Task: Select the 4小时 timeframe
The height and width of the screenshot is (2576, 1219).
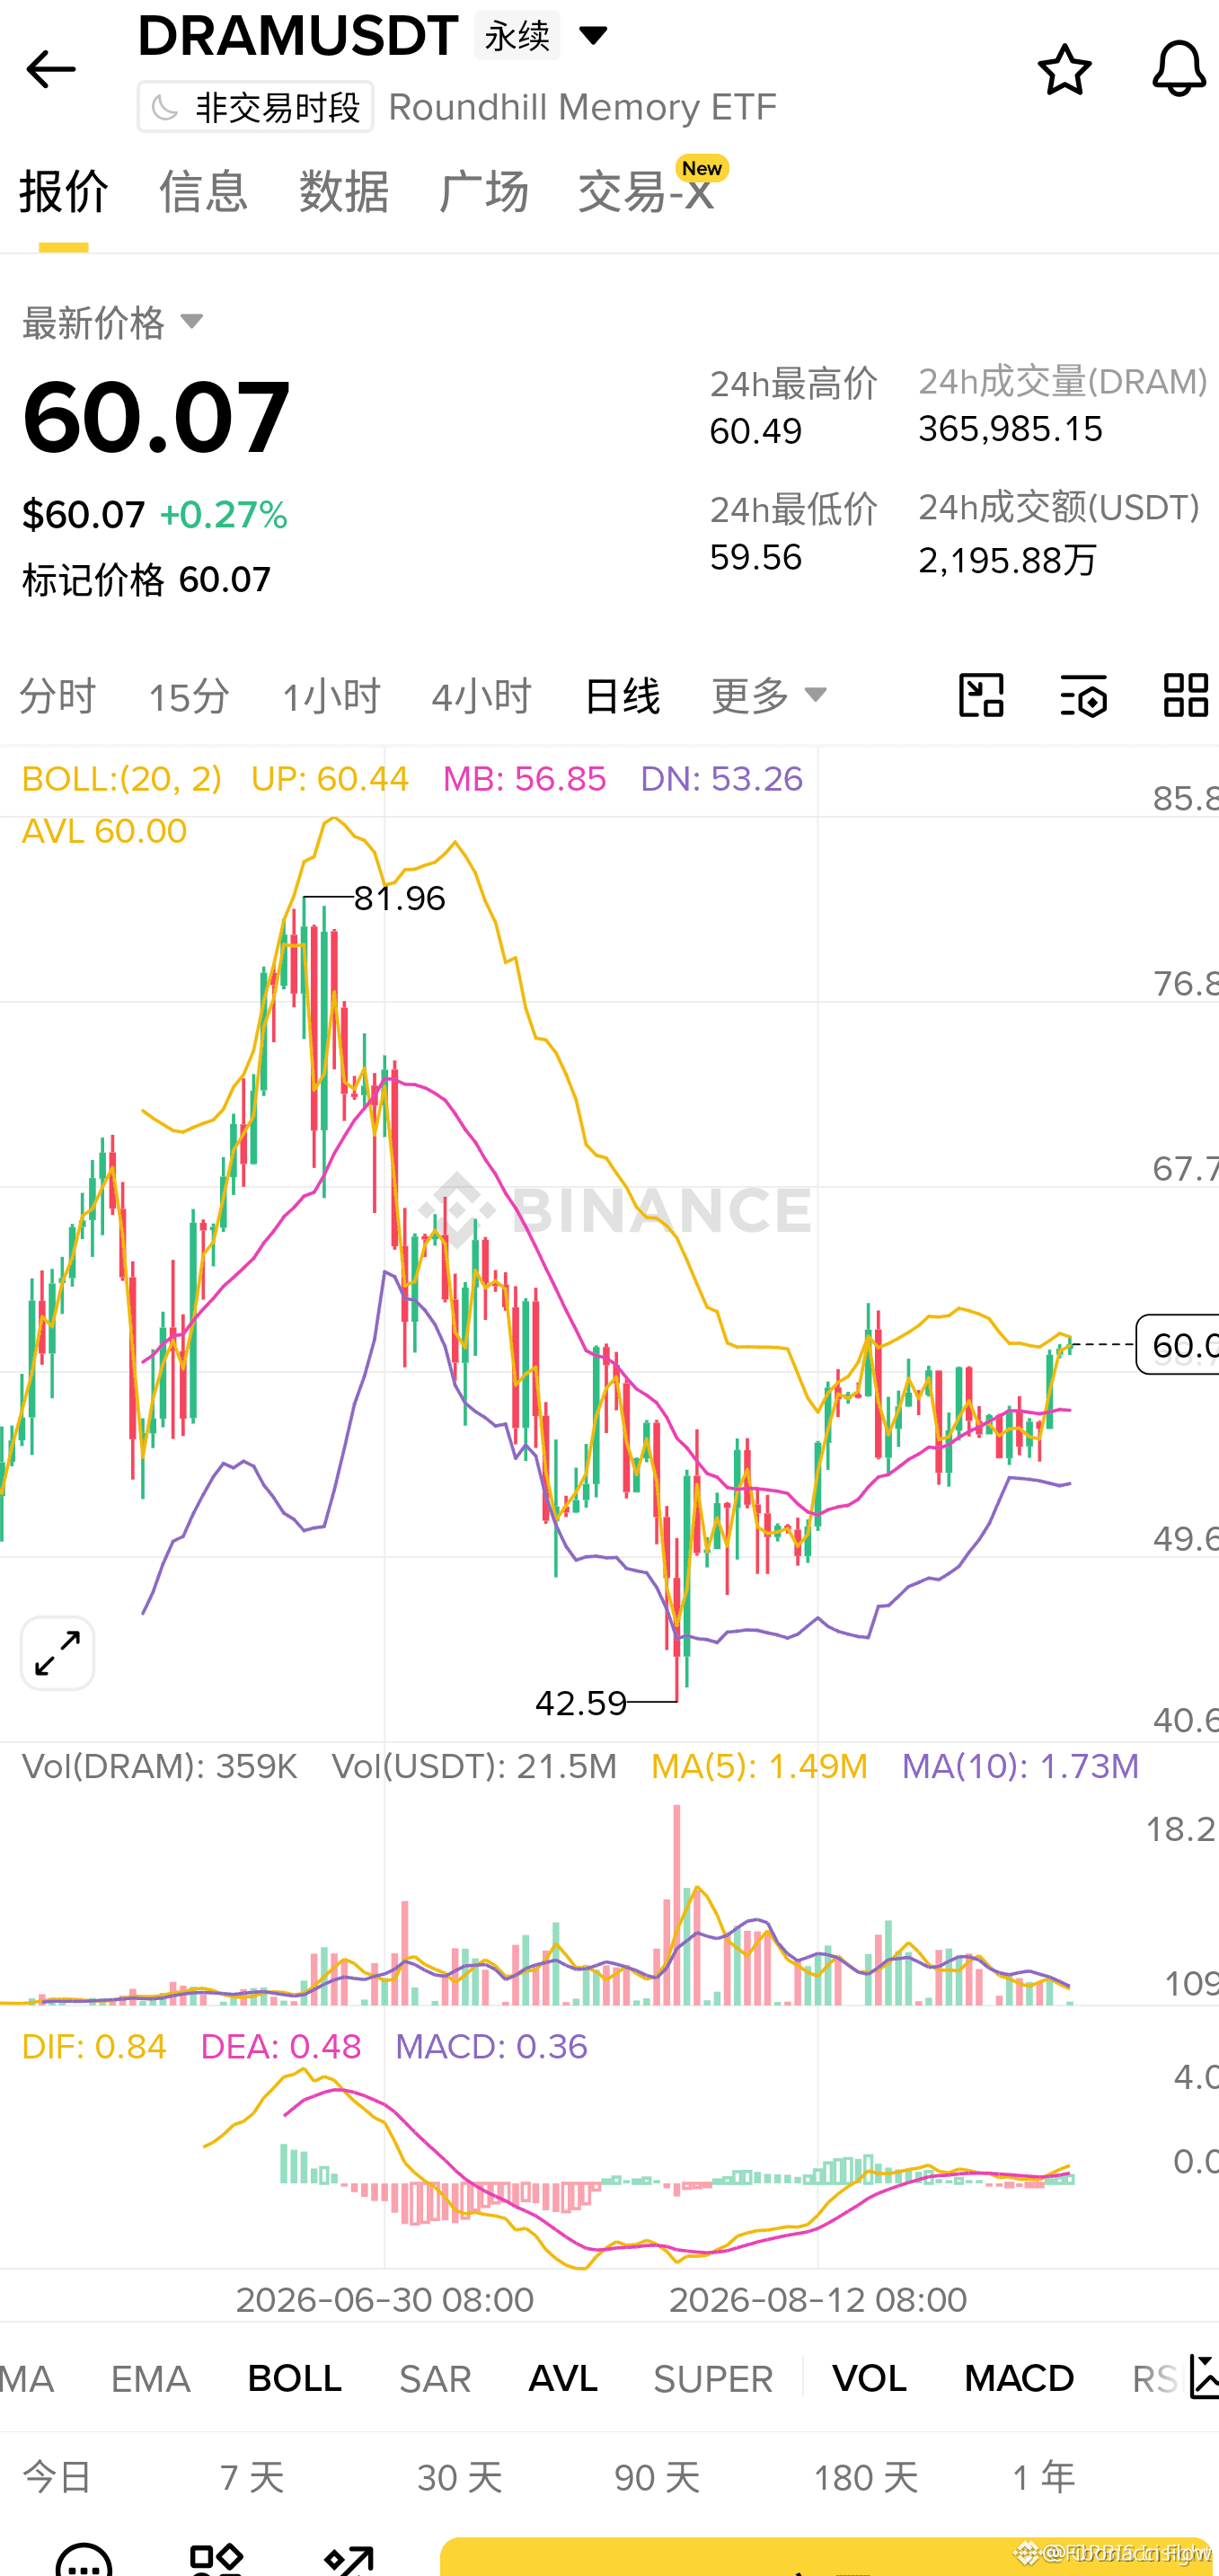Action: click(481, 695)
